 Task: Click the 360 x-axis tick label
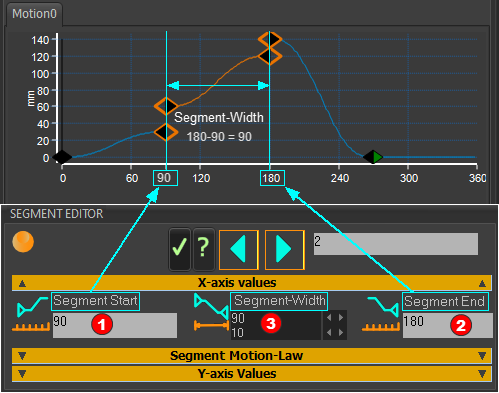coord(477,178)
